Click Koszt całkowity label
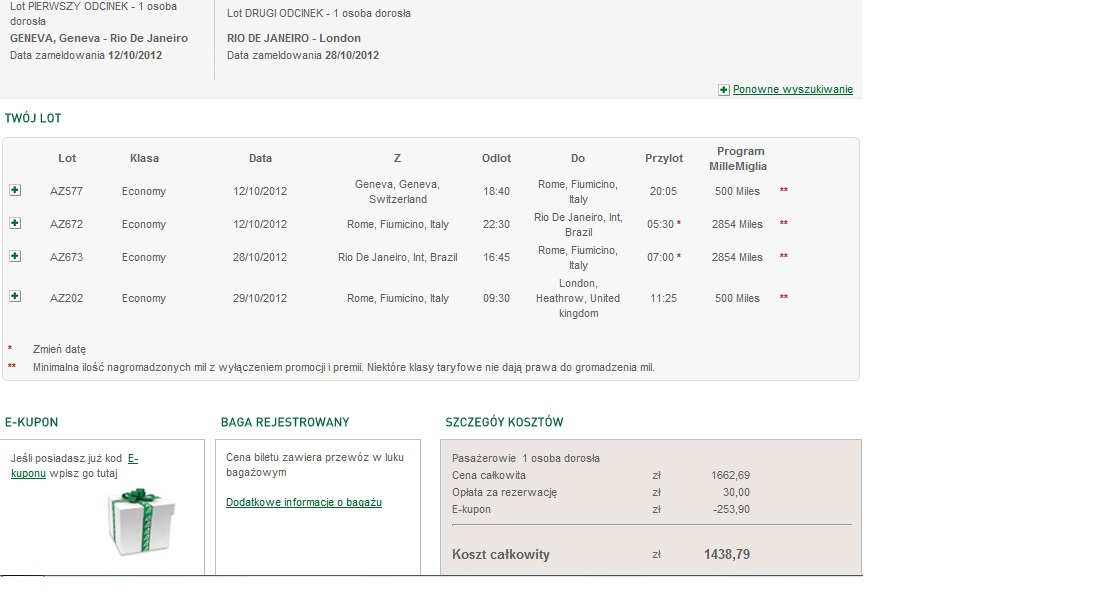The image size is (1093, 615). (x=500, y=554)
